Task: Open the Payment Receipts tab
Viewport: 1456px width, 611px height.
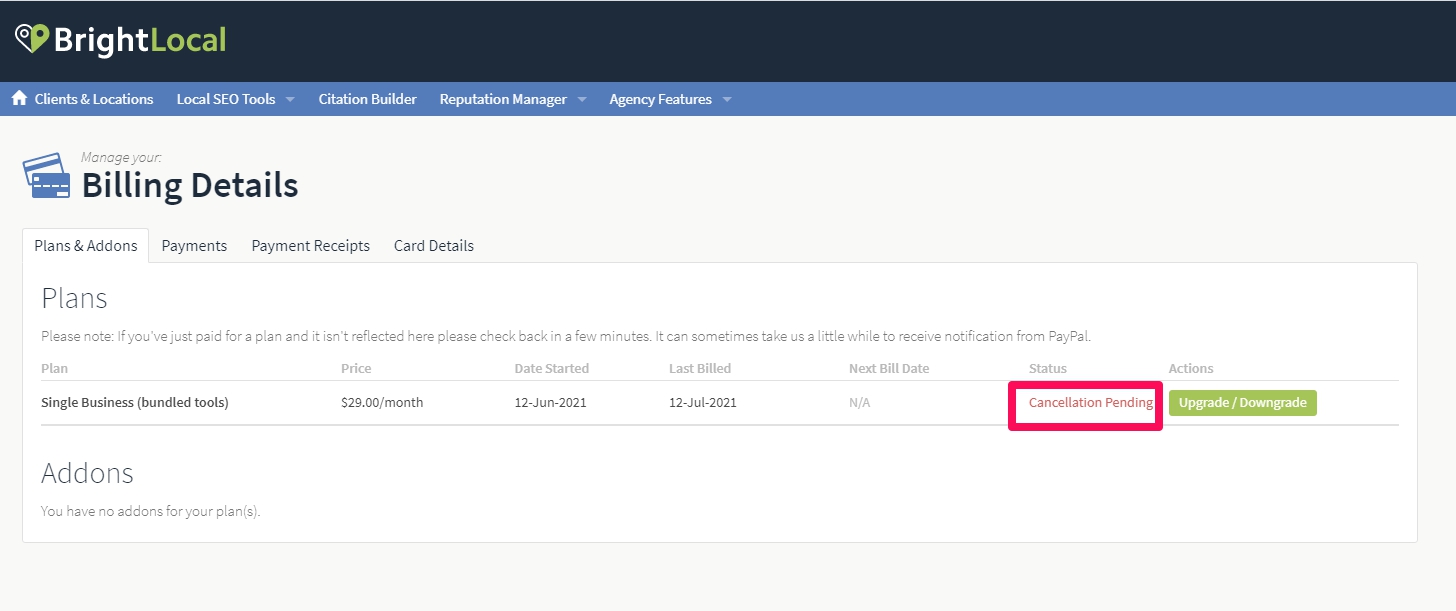Action: click(x=310, y=246)
